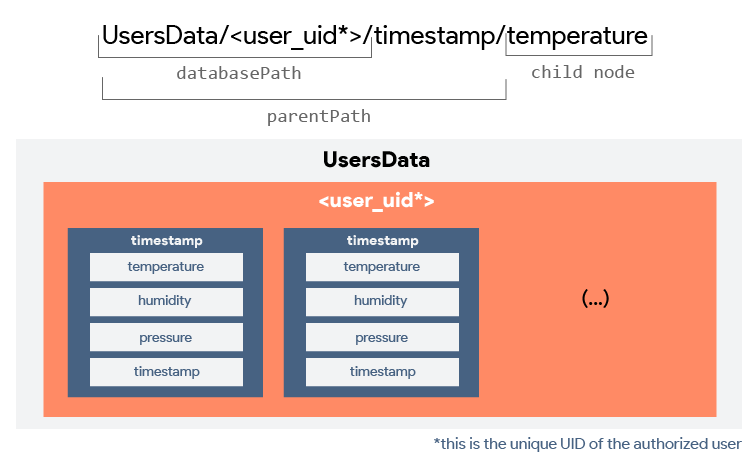750x463 pixels.
Task: Click 'temperature' in the top path string
Action: click(578, 37)
